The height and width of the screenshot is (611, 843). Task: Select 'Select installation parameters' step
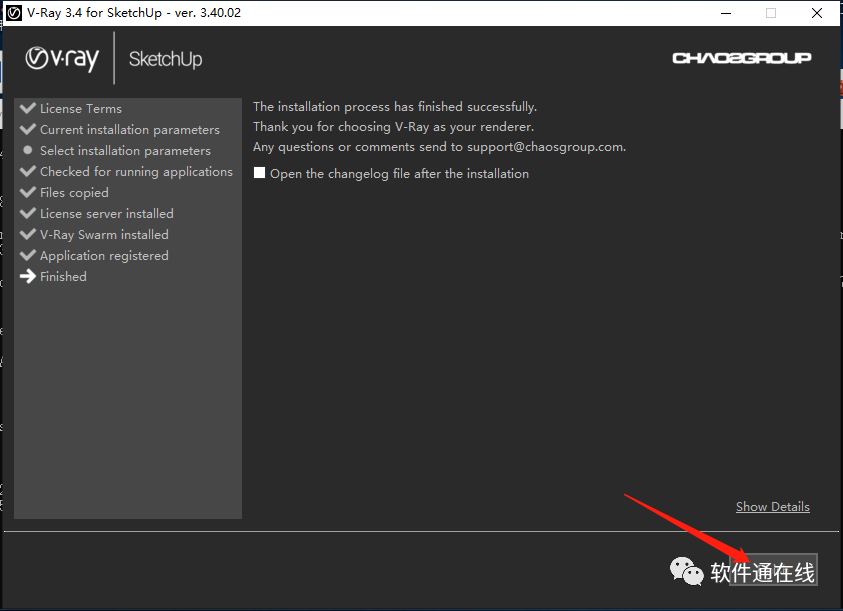click(125, 151)
